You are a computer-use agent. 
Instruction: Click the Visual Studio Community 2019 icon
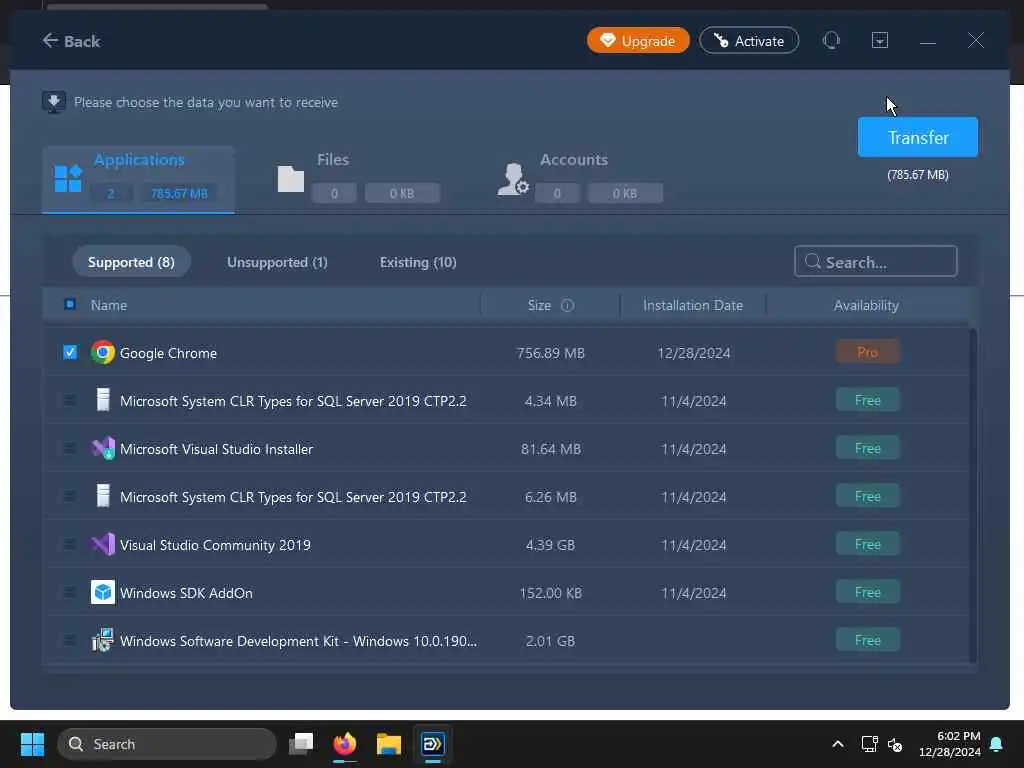(x=103, y=545)
